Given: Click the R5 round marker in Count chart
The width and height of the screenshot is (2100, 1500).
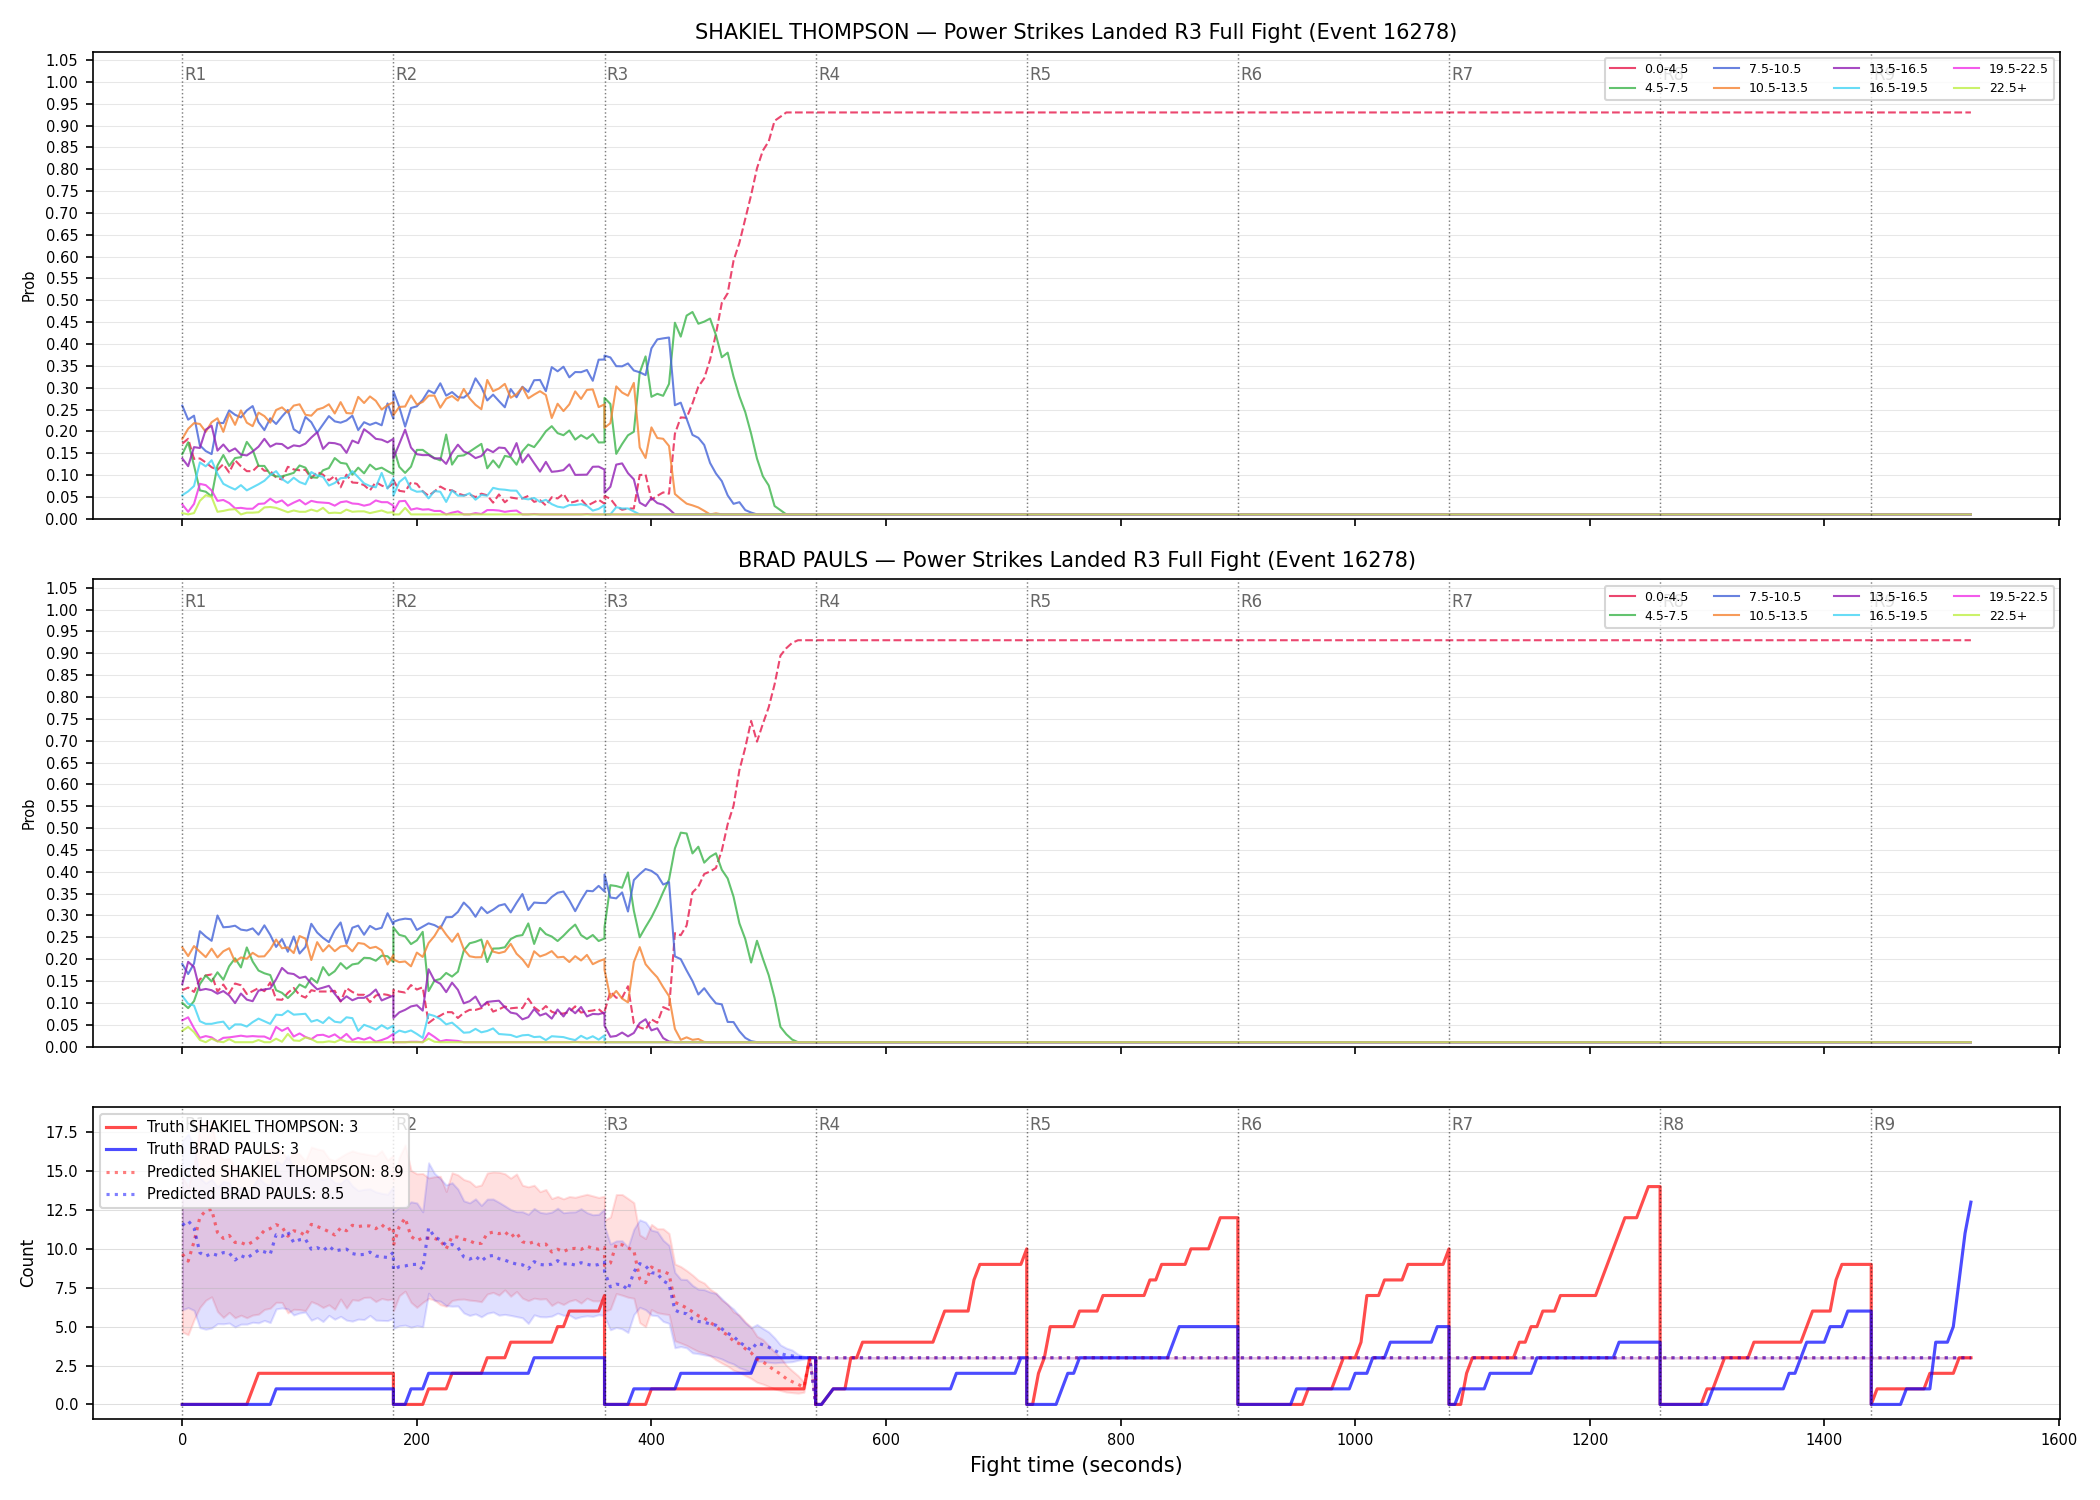Looking at the screenshot, I should [1040, 1124].
